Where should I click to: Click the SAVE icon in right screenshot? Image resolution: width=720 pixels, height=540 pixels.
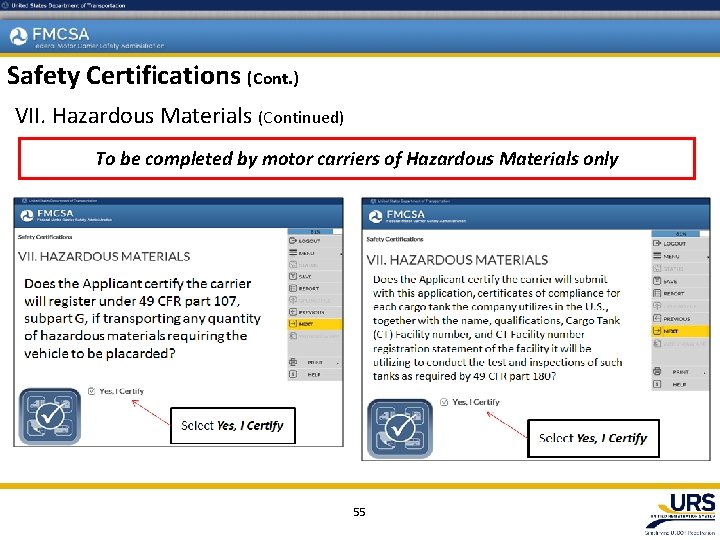click(657, 281)
